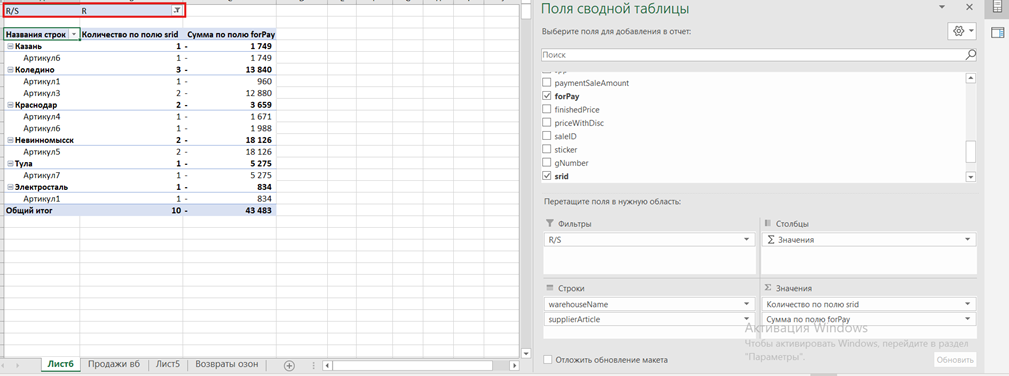The width and height of the screenshot is (1009, 376).
Task: Click the worksheet vertical scrollbar down arrow
Action: 526,353
